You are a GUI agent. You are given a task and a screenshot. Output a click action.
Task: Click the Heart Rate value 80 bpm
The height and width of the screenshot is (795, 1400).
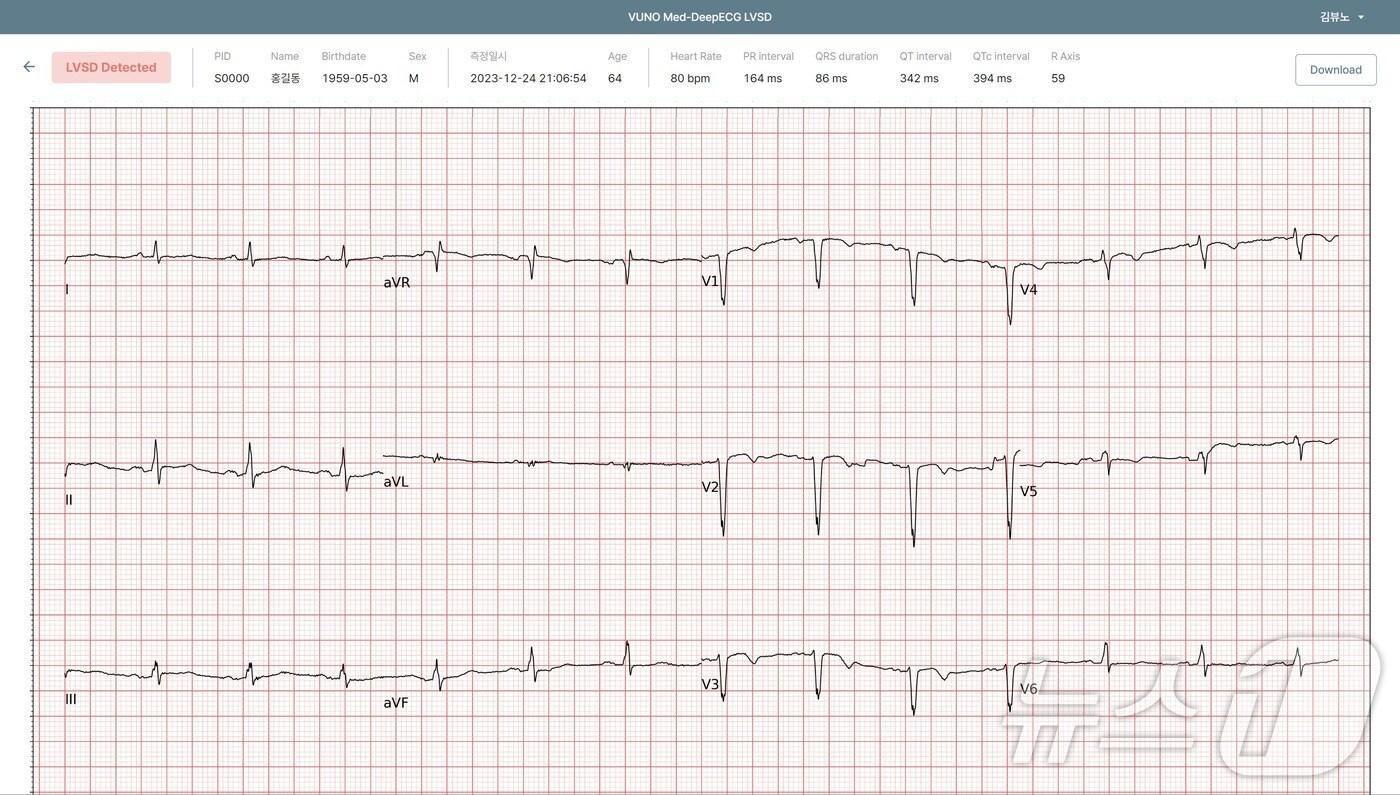(690, 78)
